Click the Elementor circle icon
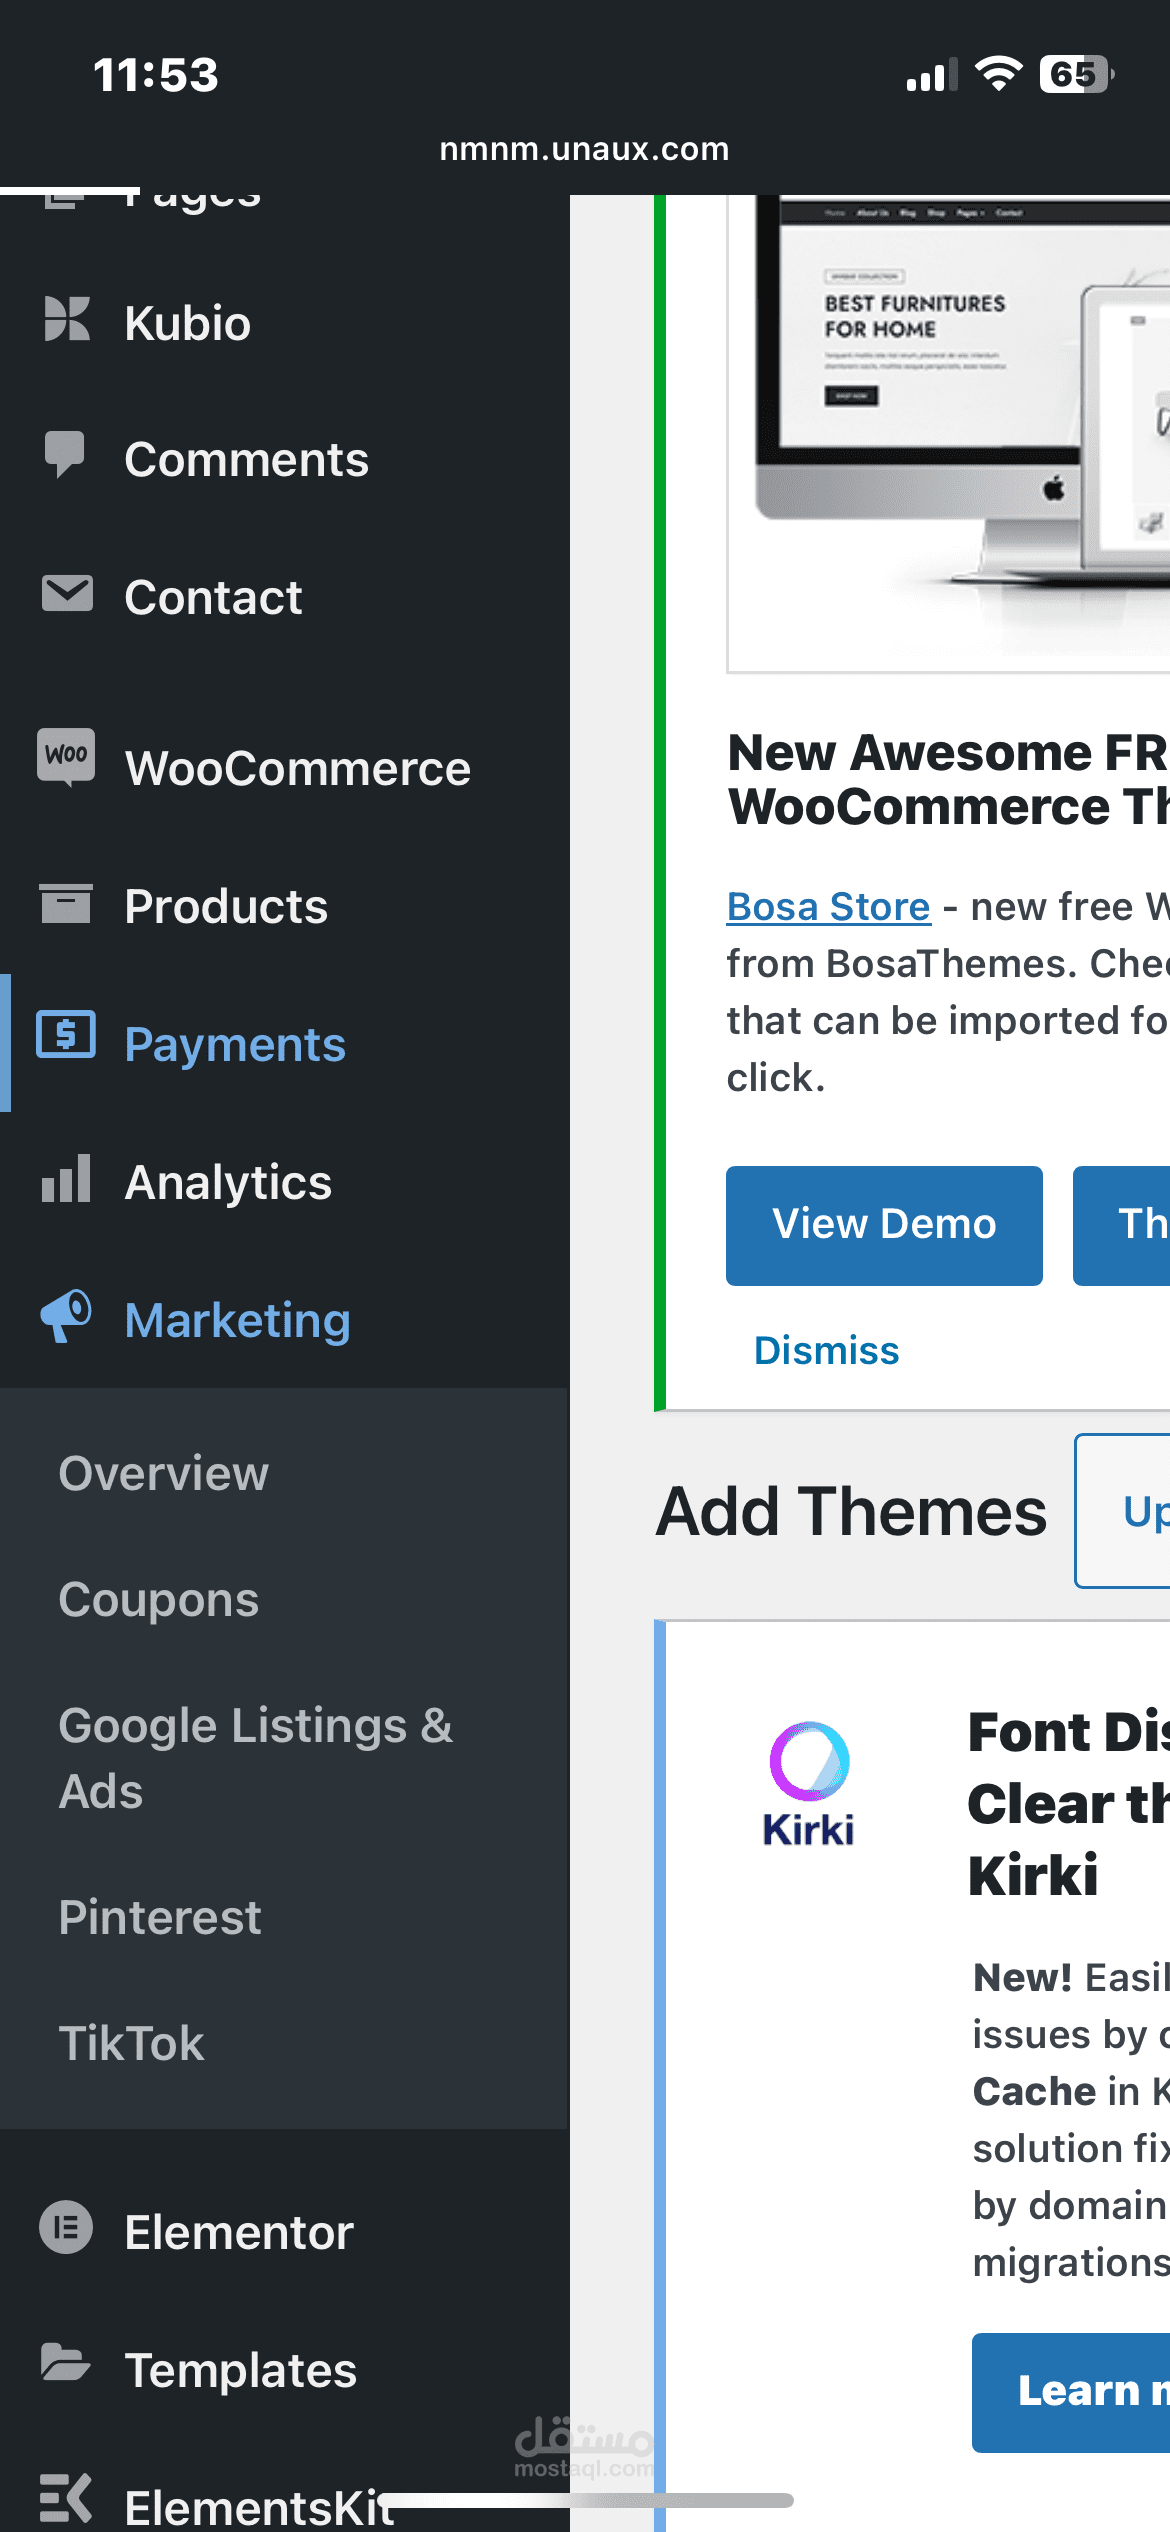 (66, 2227)
